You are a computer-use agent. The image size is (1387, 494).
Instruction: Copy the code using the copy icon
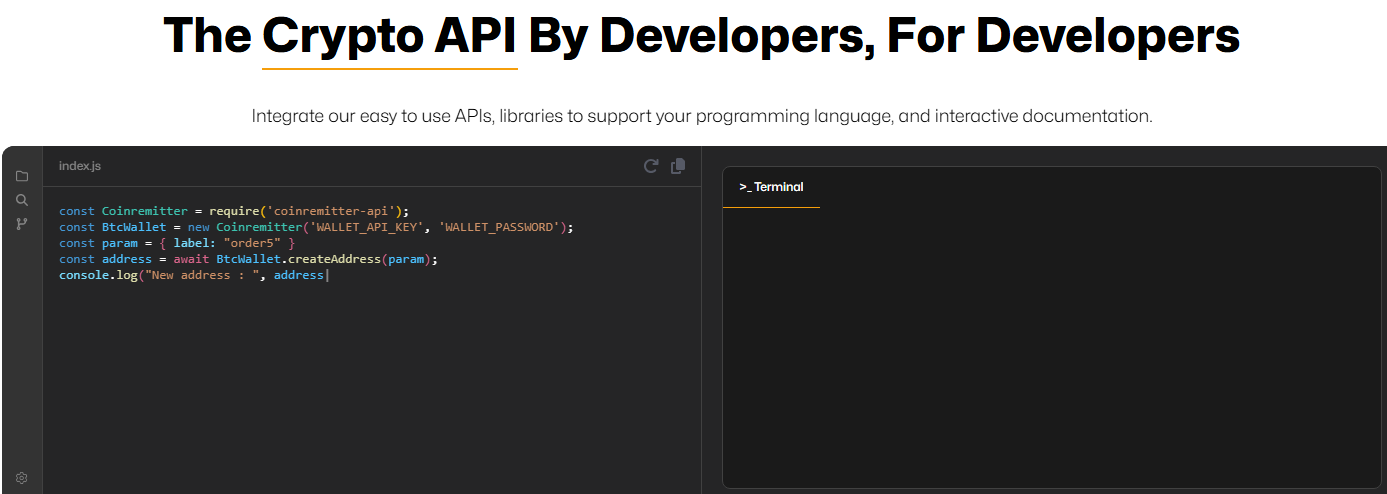pos(678,166)
